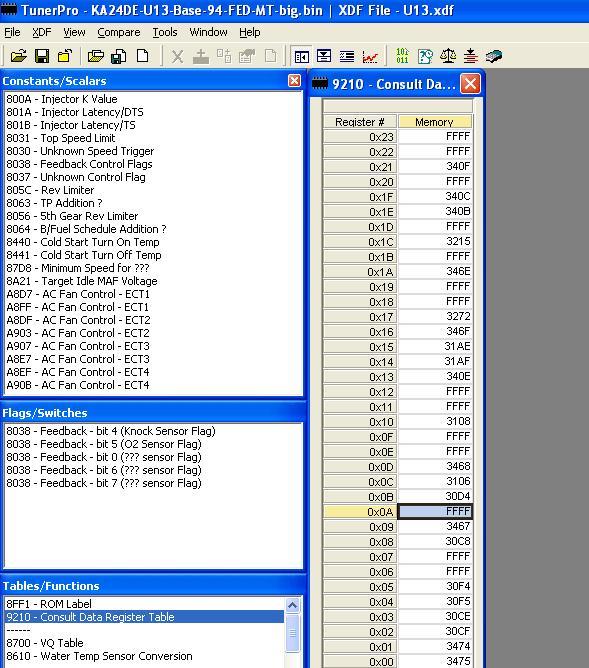Open the item list view icon
This screenshot has height=668, width=589.
(x=347, y=56)
